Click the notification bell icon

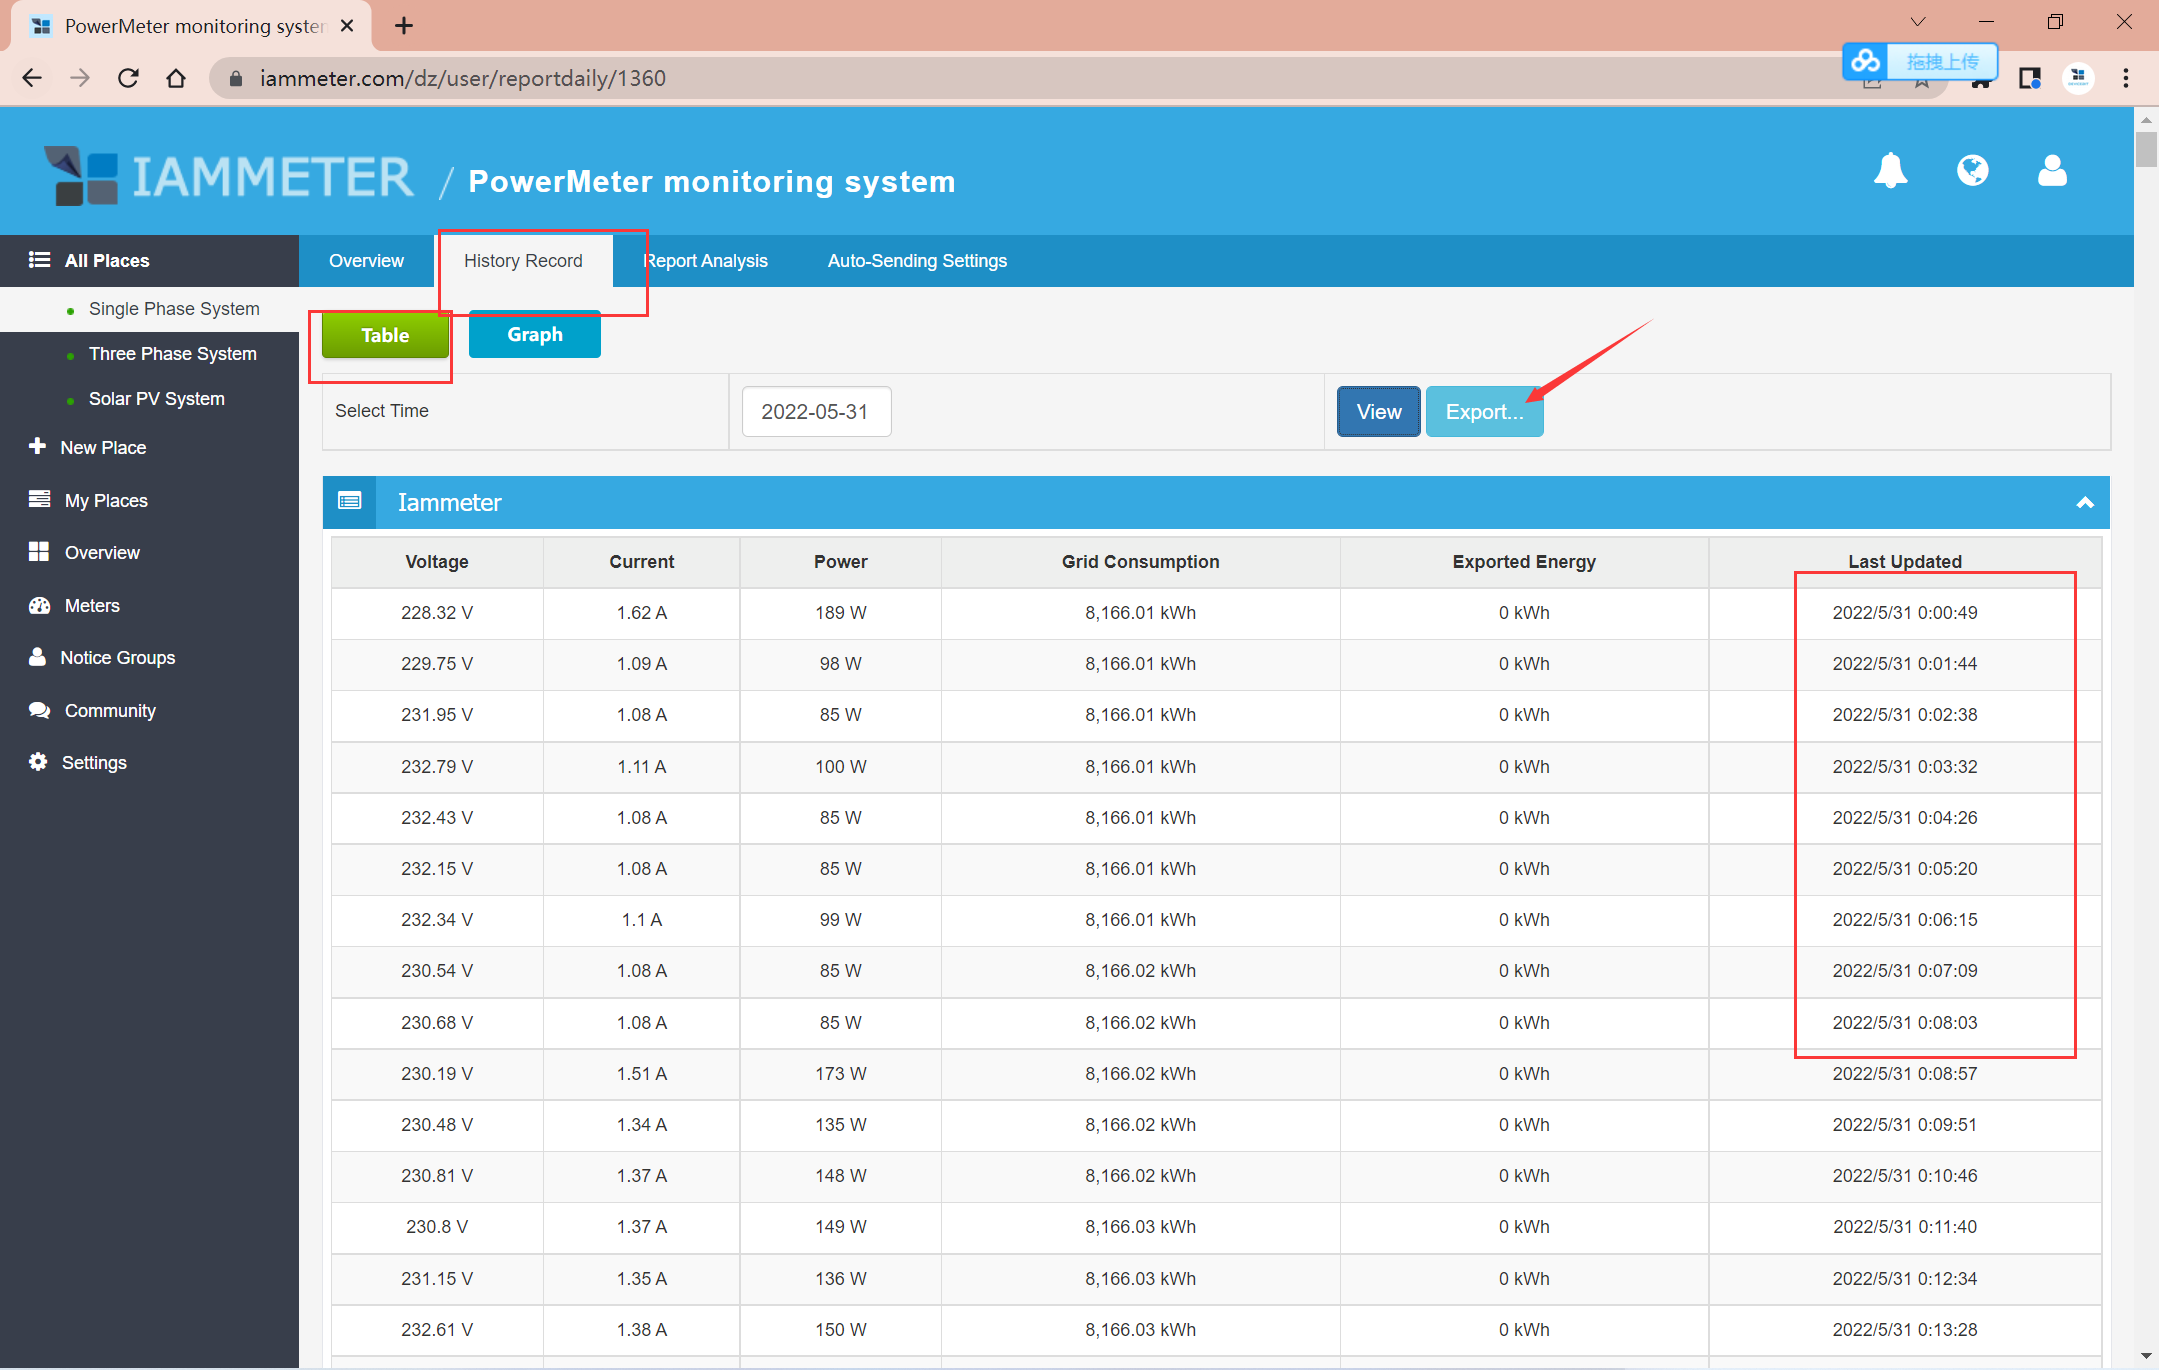tap(1890, 171)
